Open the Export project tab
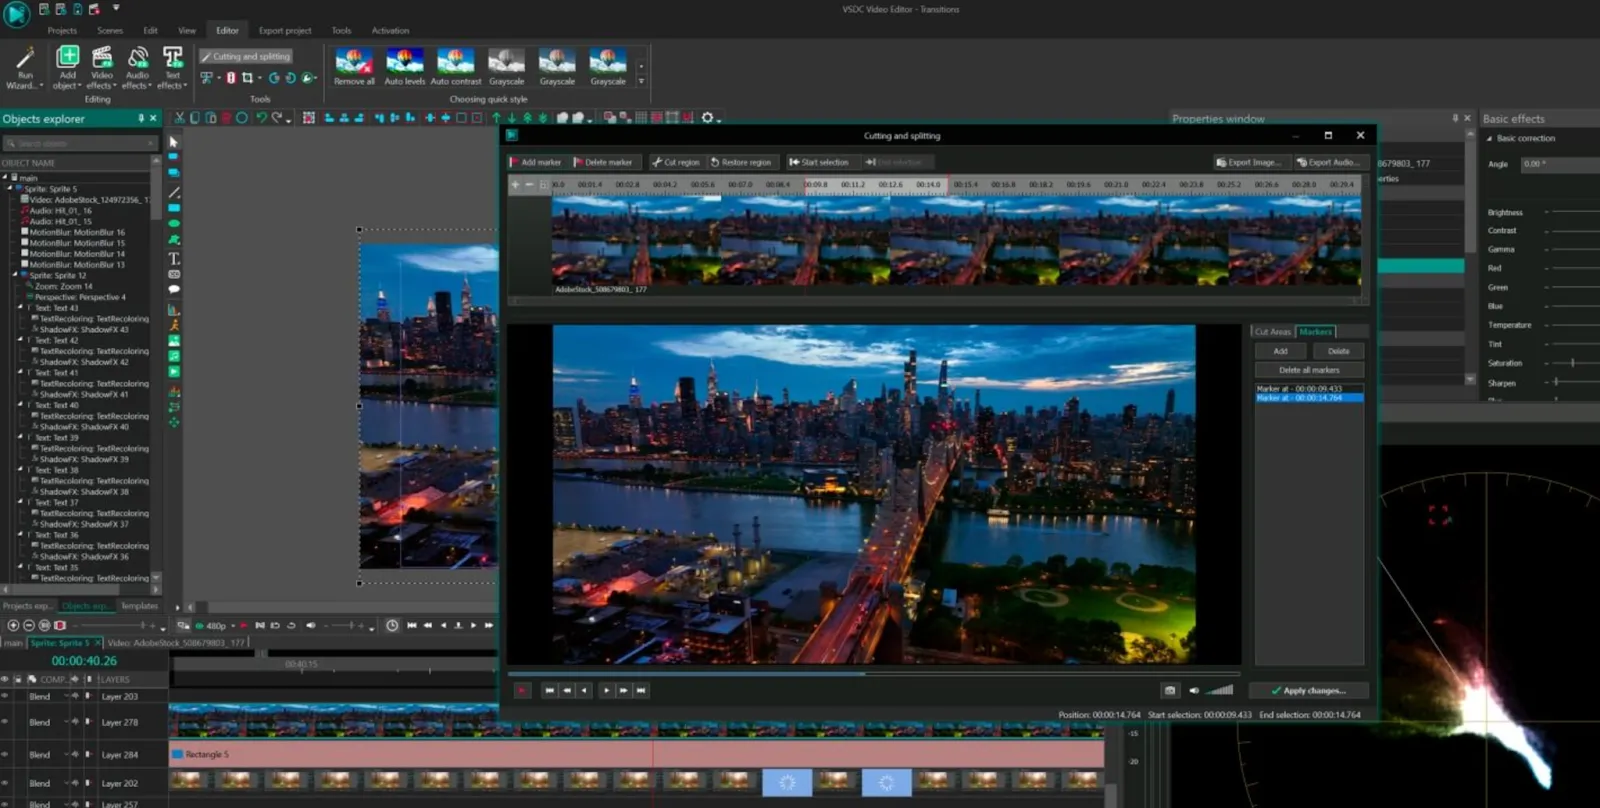Viewport: 1600px width, 808px height. [x=285, y=31]
